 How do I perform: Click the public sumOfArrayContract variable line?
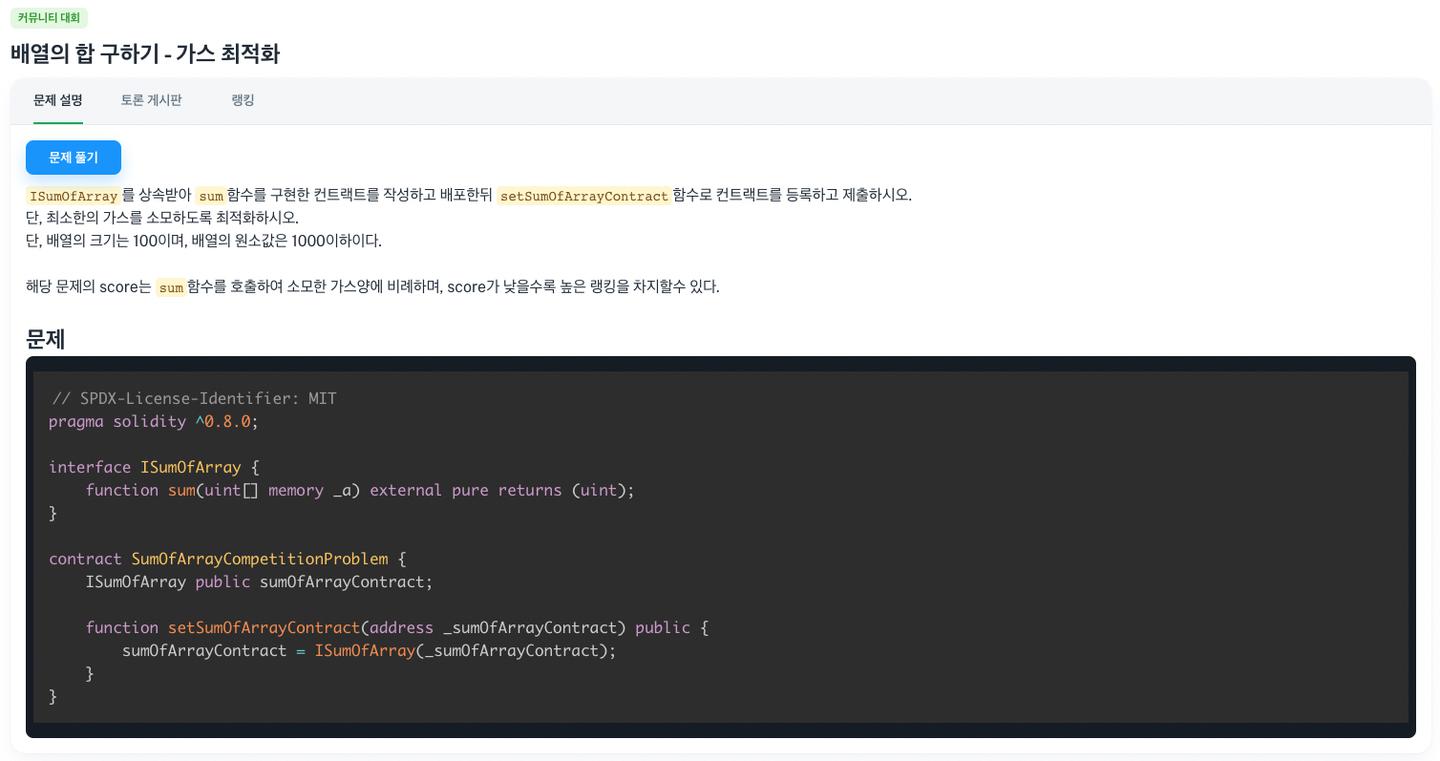[258, 582]
